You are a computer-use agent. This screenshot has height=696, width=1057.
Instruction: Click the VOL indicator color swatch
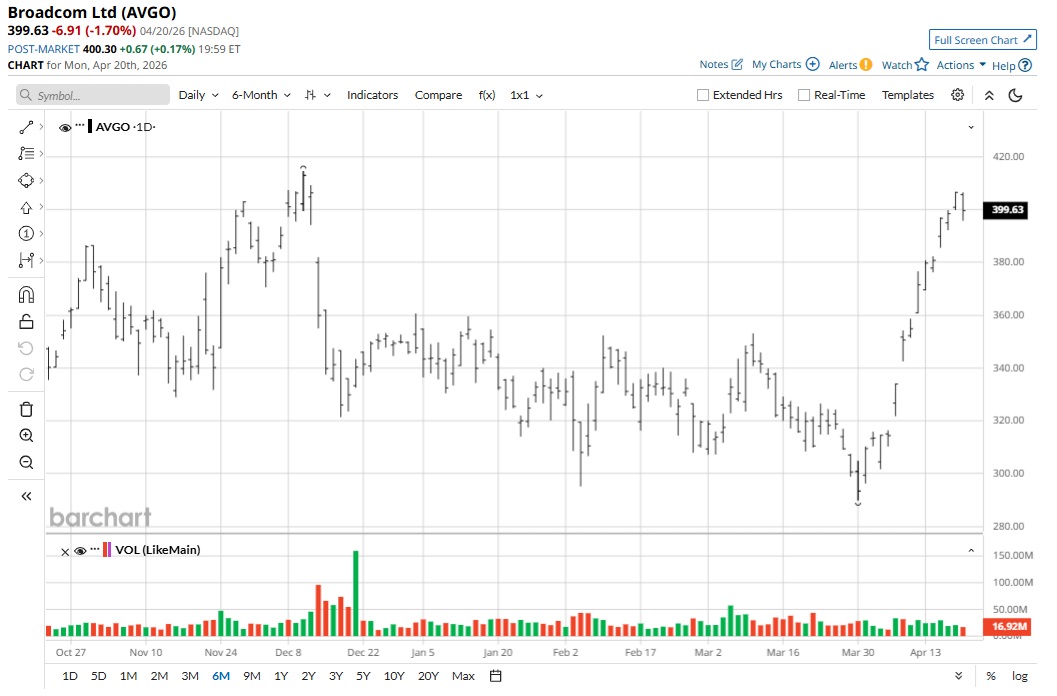tap(107, 550)
